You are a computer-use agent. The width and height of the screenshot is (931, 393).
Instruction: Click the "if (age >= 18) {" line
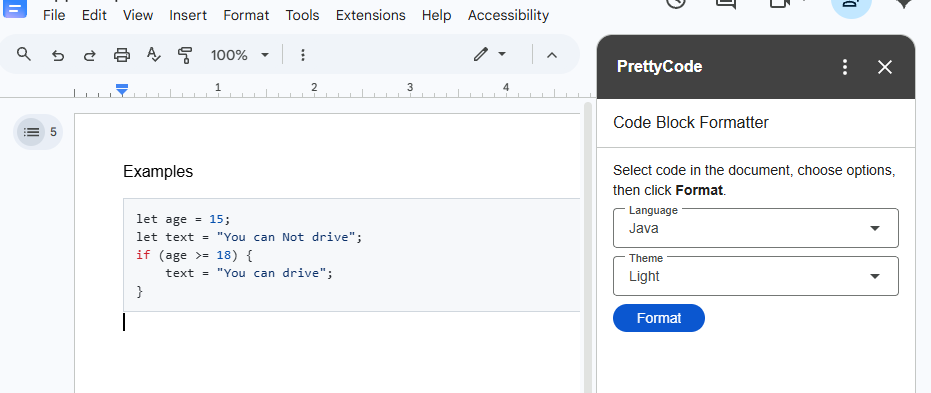194,255
